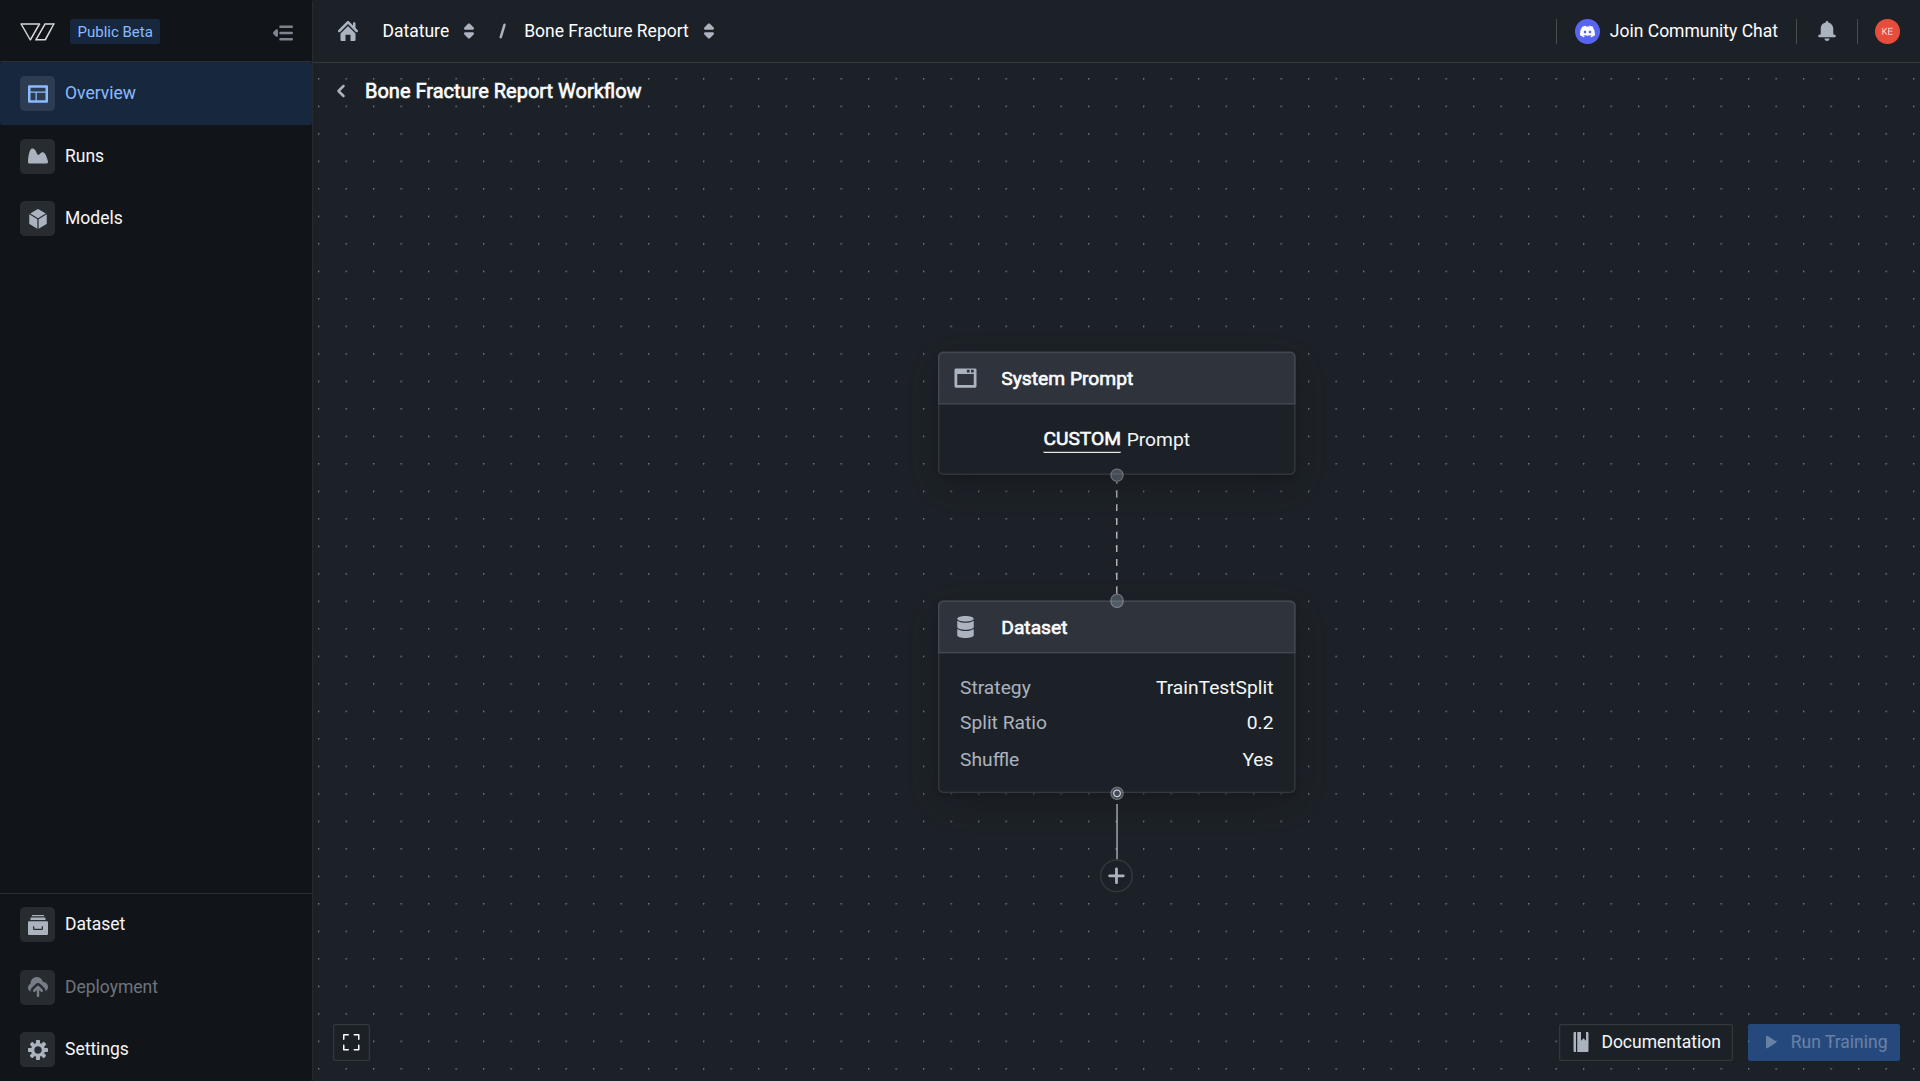Click the TrainTestSplit strategy value

(x=1214, y=688)
